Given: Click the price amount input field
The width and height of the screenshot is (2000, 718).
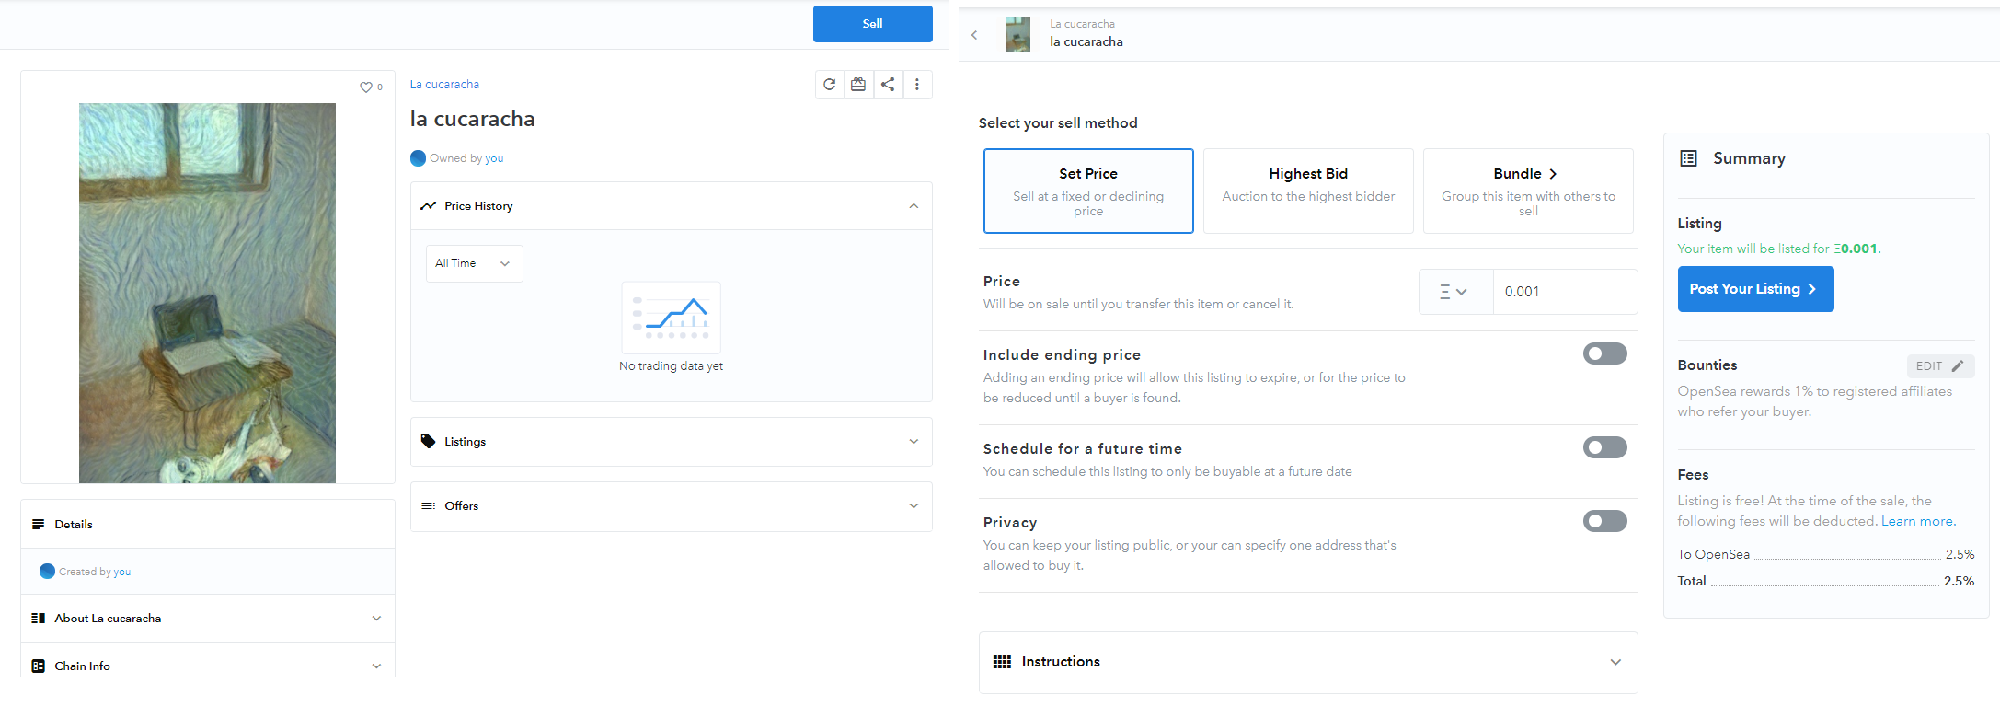Looking at the screenshot, I should pos(1565,292).
